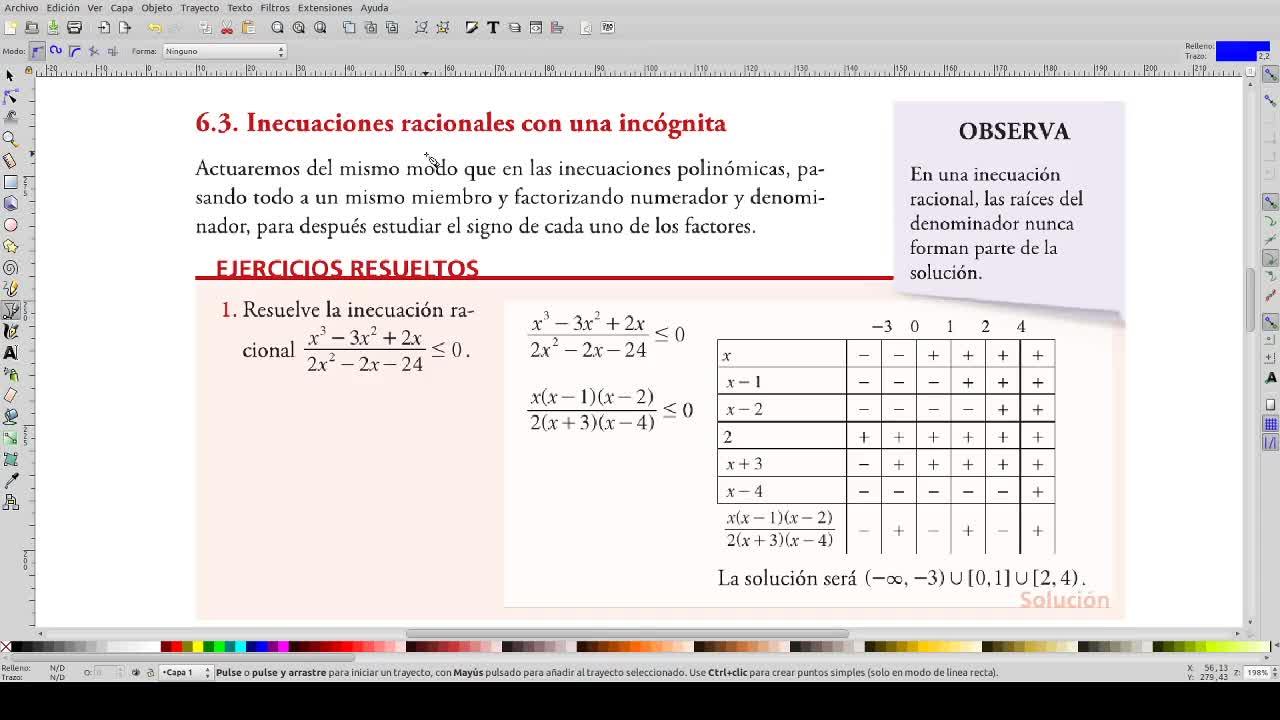Screen dimensions: 1280x720
Task: Select the Rectangle tool
Action: pos(10,182)
